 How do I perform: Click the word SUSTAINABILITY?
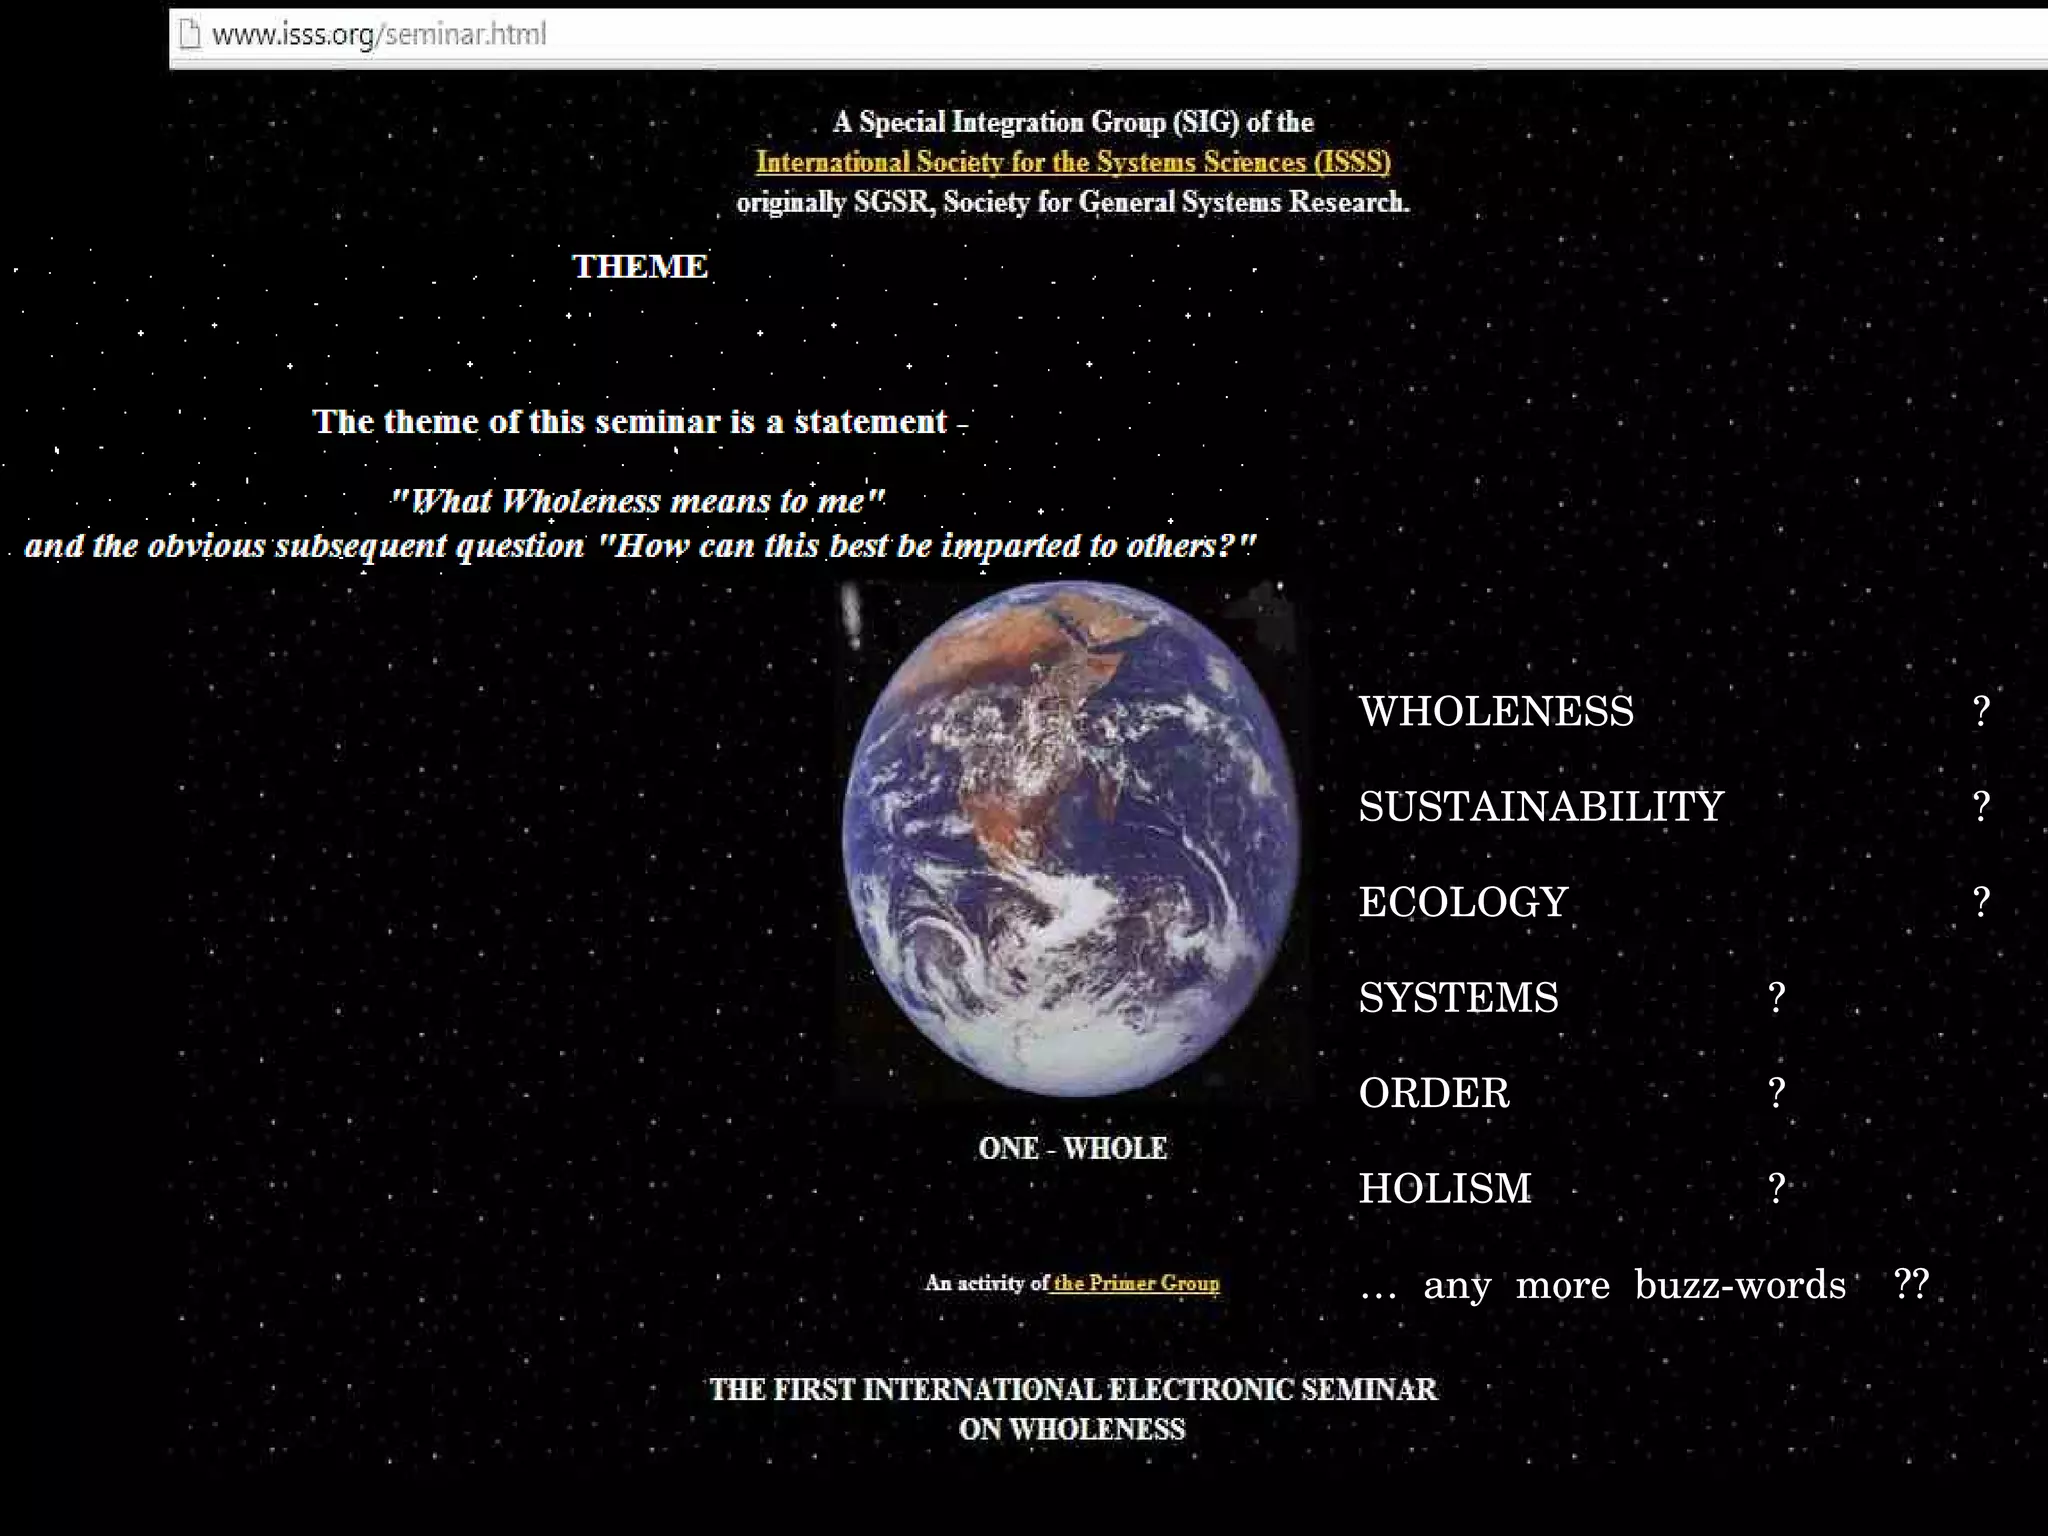click(x=1541, y=807)
